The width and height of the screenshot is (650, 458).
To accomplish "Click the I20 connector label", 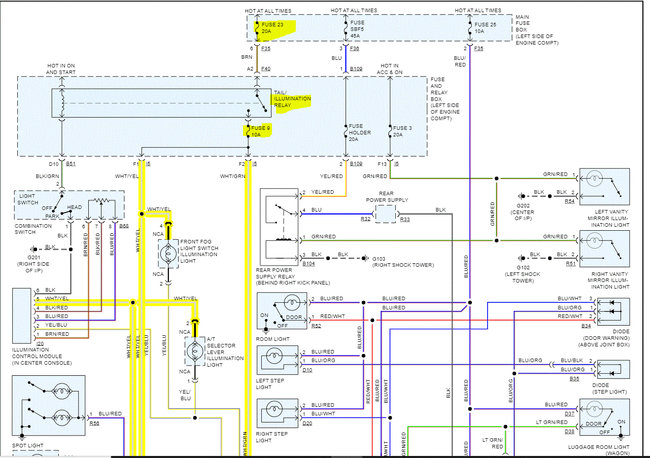I will pos(40,344).
